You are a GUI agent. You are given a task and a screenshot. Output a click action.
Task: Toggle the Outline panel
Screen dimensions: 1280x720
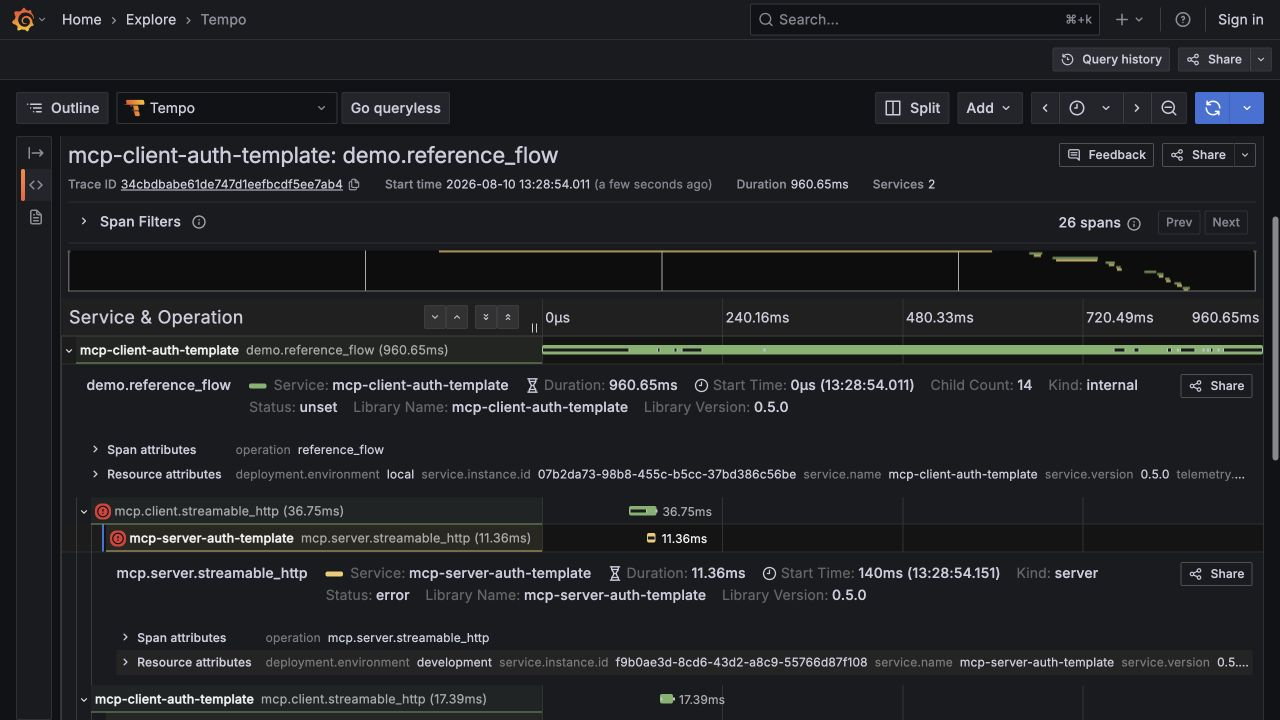(x=63, y=108)
